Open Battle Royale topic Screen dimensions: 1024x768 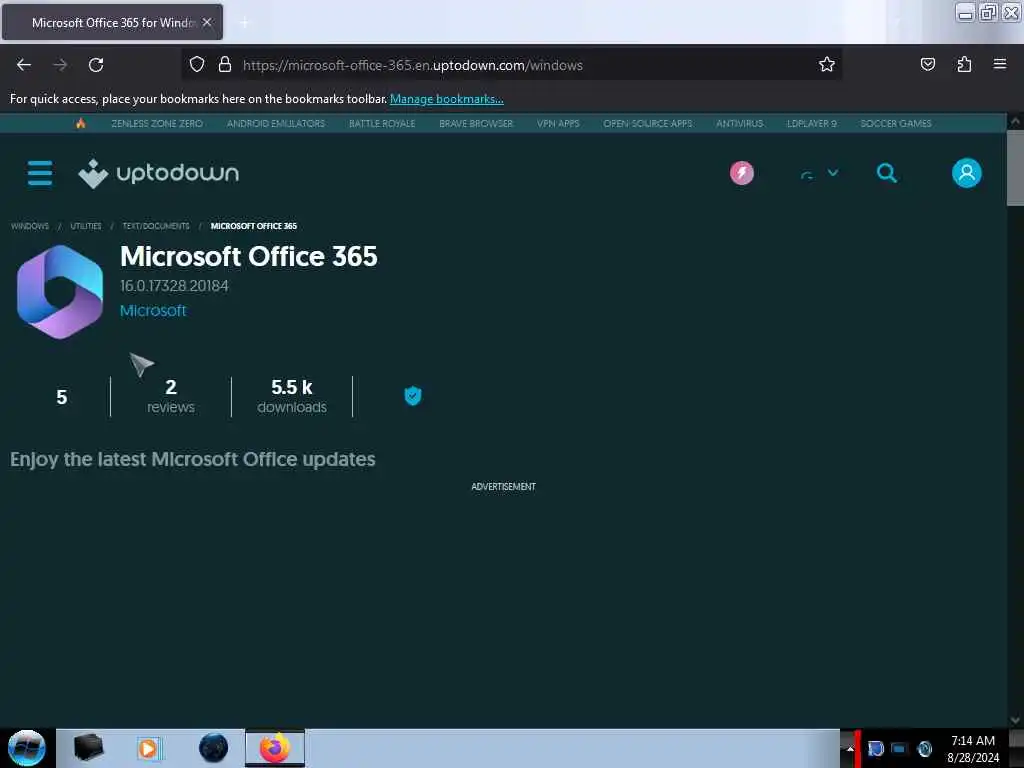[382, 123]
